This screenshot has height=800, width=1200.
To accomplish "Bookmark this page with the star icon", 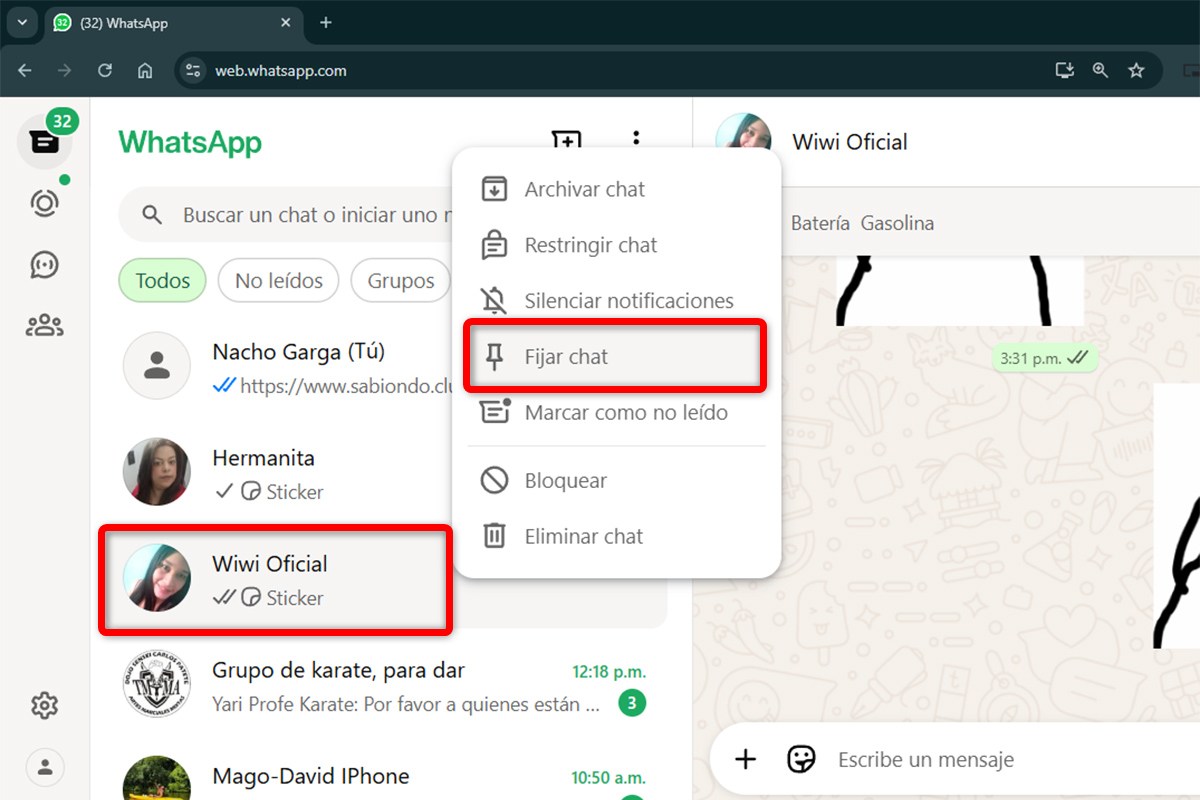I will pyautogui.click(x=1136, y=70).
